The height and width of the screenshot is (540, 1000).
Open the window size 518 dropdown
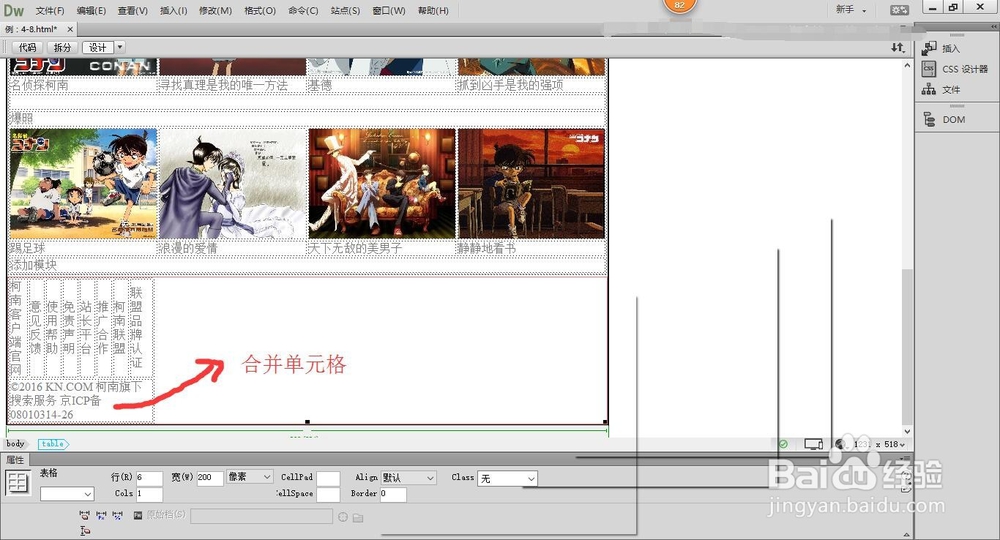click(893, 444)
